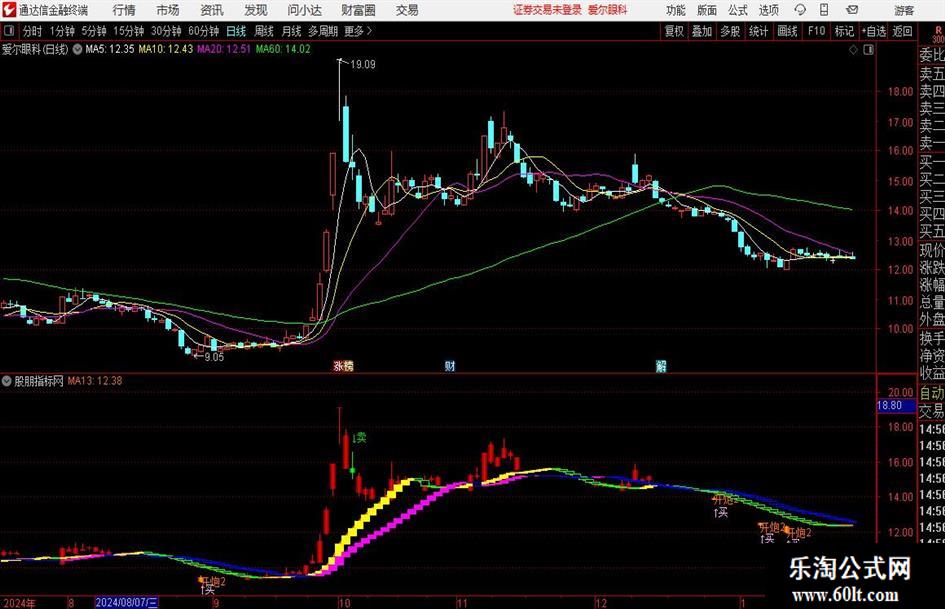Click the 涨榜 event marker below the chart
This screenshot has width=945, height=609.
344,366
